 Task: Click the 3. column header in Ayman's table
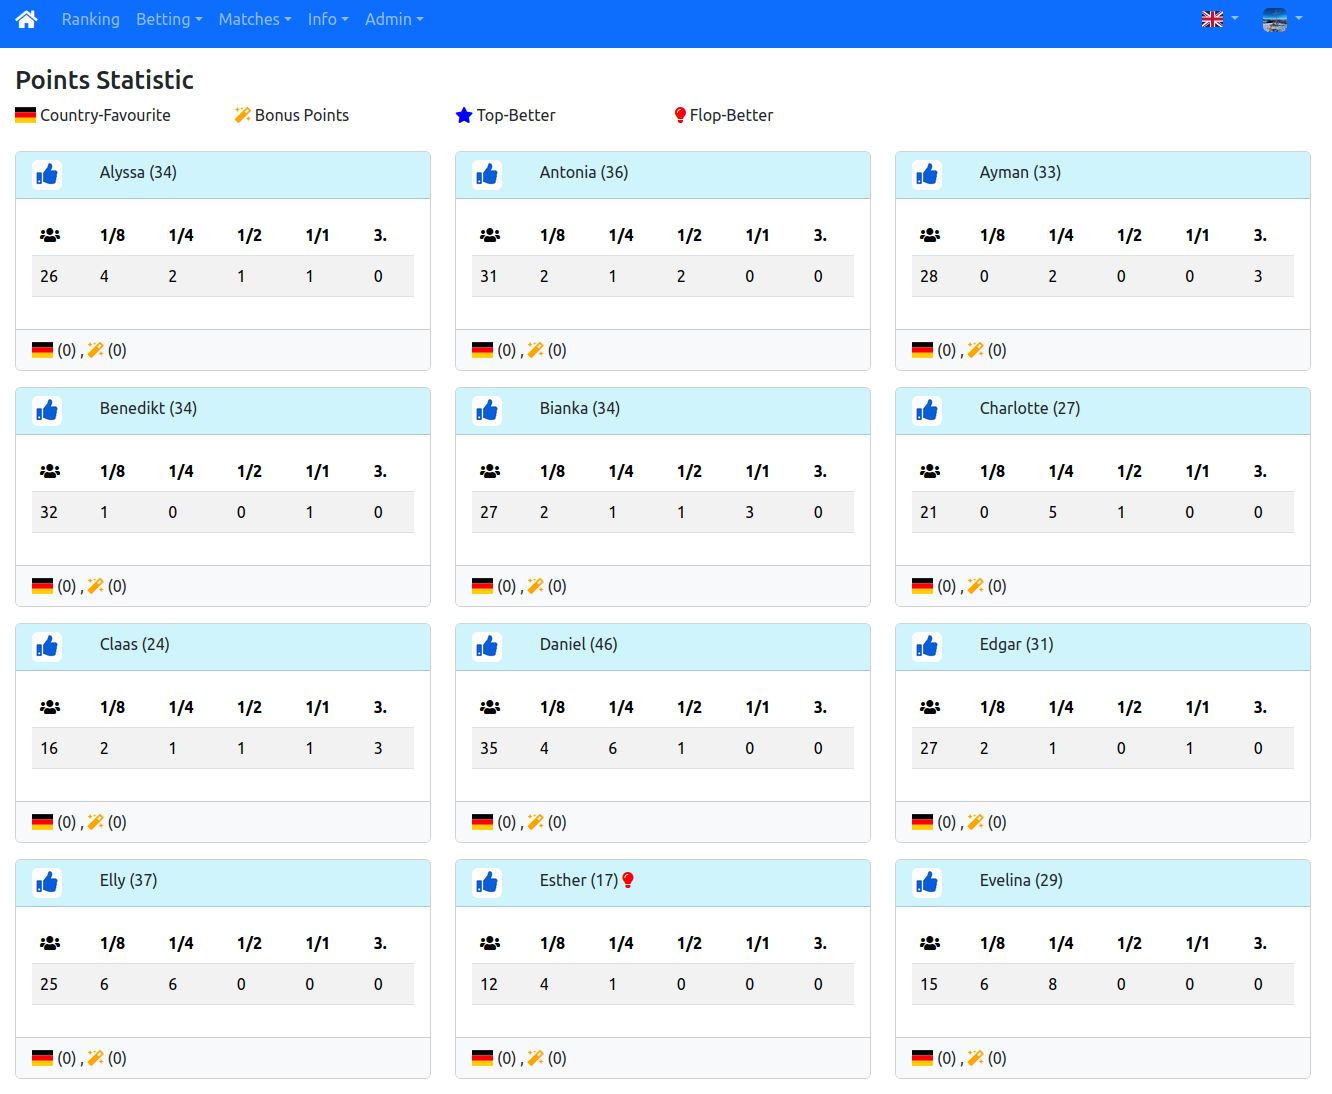pyautogui.click(x=1260, y=235)
